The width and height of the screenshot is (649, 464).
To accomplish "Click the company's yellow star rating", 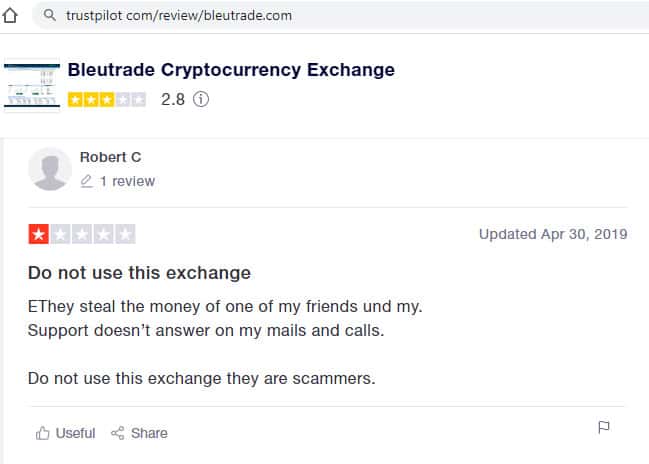I will click(107, 99).
